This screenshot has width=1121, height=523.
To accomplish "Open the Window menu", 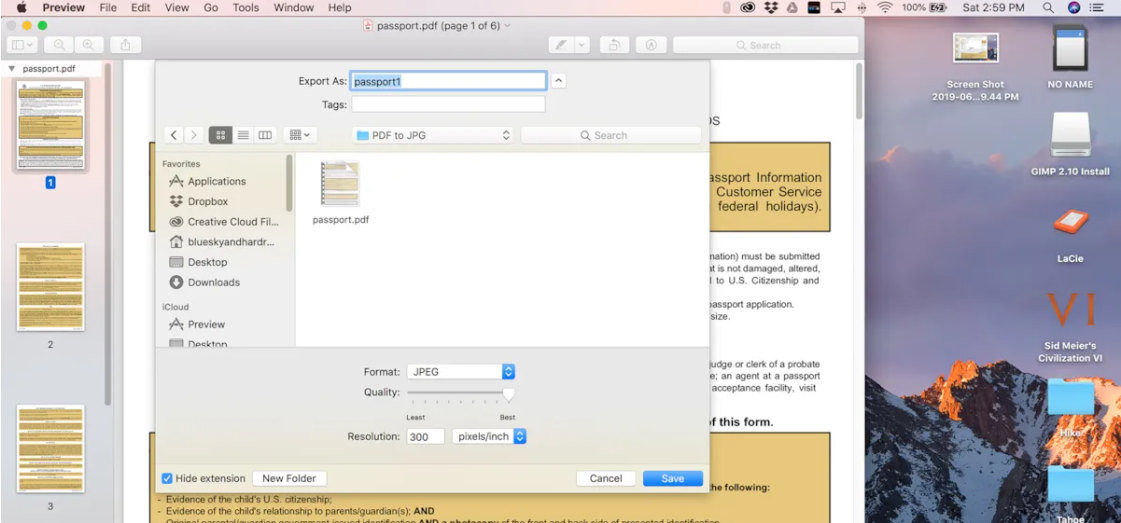I will (x=294, y=8).
